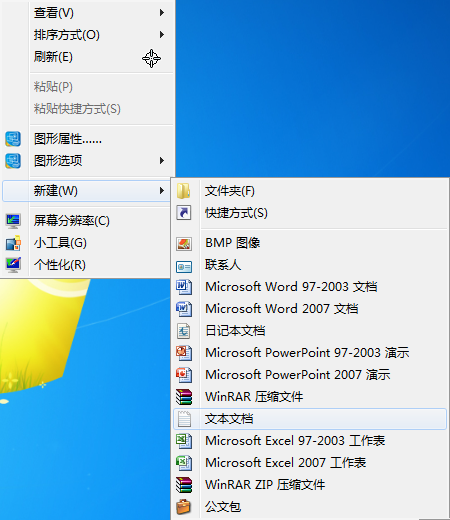450x520 pixels.
Task: Click the Word 2007 文档 icon
Action: click(184, 309)
